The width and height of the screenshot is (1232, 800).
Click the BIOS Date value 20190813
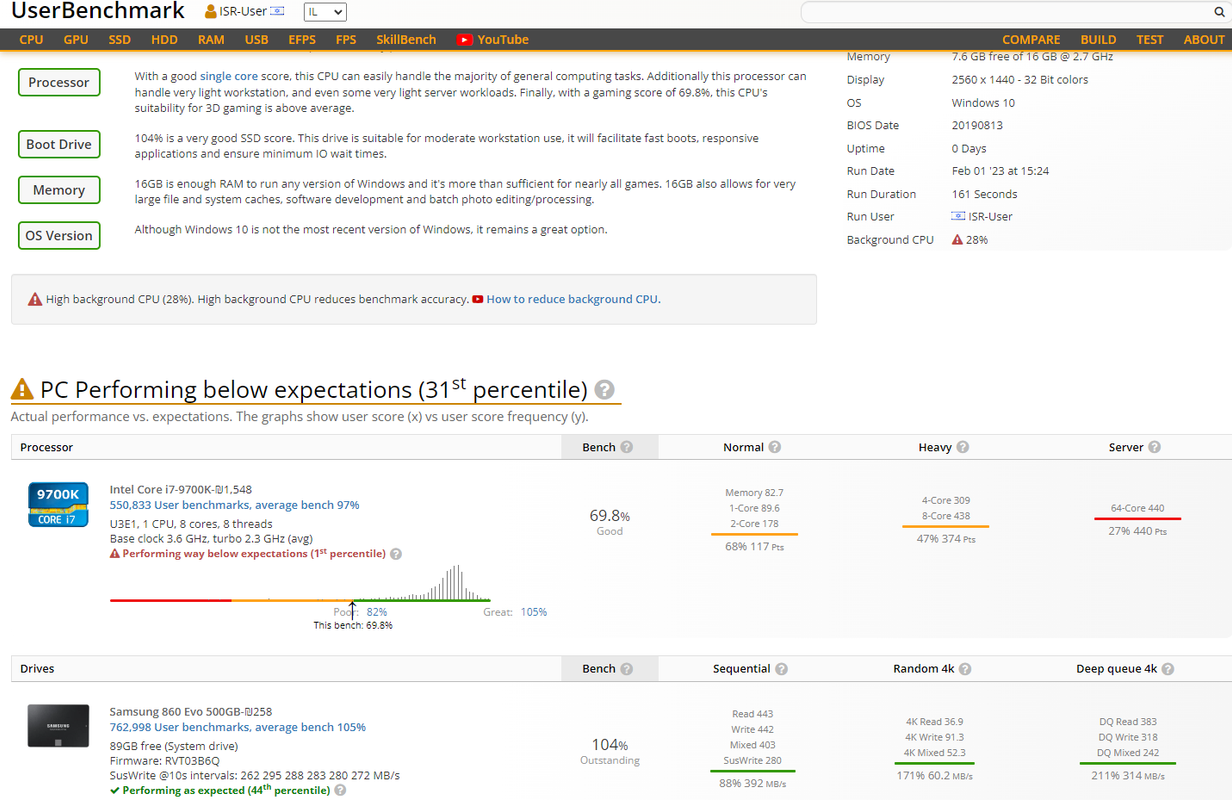(x=977, y=126)
